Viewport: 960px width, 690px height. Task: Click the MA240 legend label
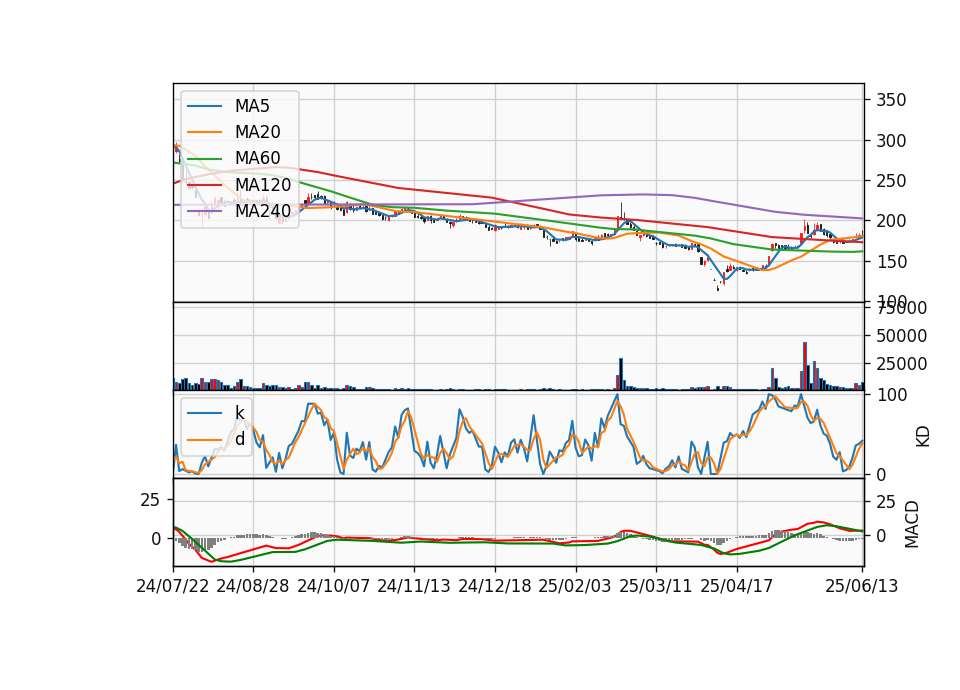(263, 211)
